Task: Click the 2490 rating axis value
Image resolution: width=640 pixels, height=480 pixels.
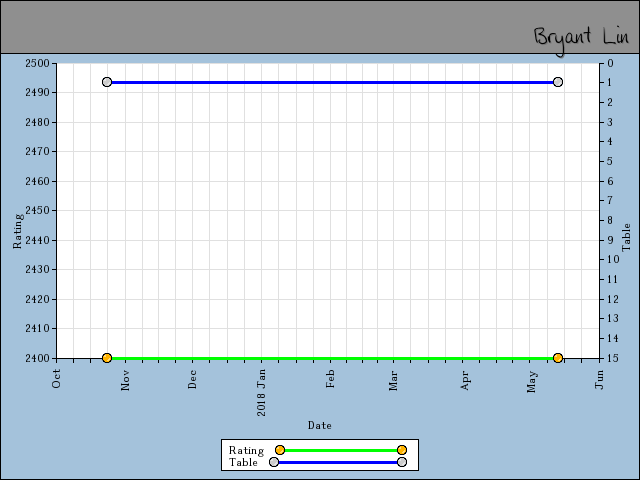Action: pyautogui.click(x=37, y=93)
